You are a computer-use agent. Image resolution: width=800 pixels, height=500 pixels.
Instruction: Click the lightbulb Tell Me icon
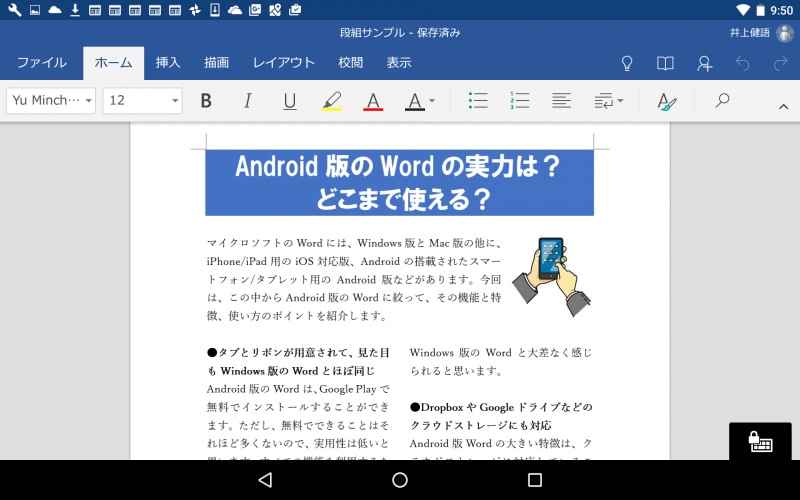point(628,63)
